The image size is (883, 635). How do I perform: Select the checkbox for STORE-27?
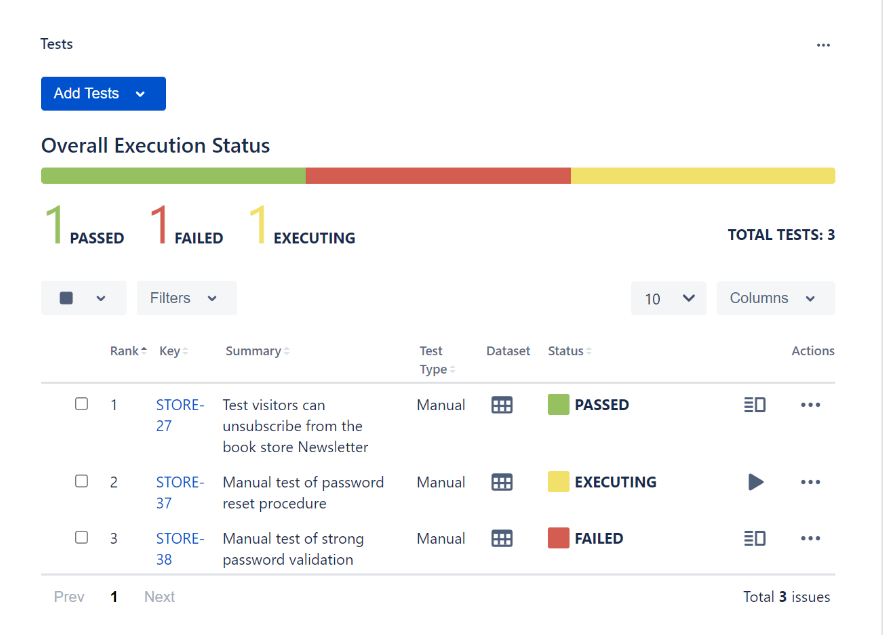(81, 396)
